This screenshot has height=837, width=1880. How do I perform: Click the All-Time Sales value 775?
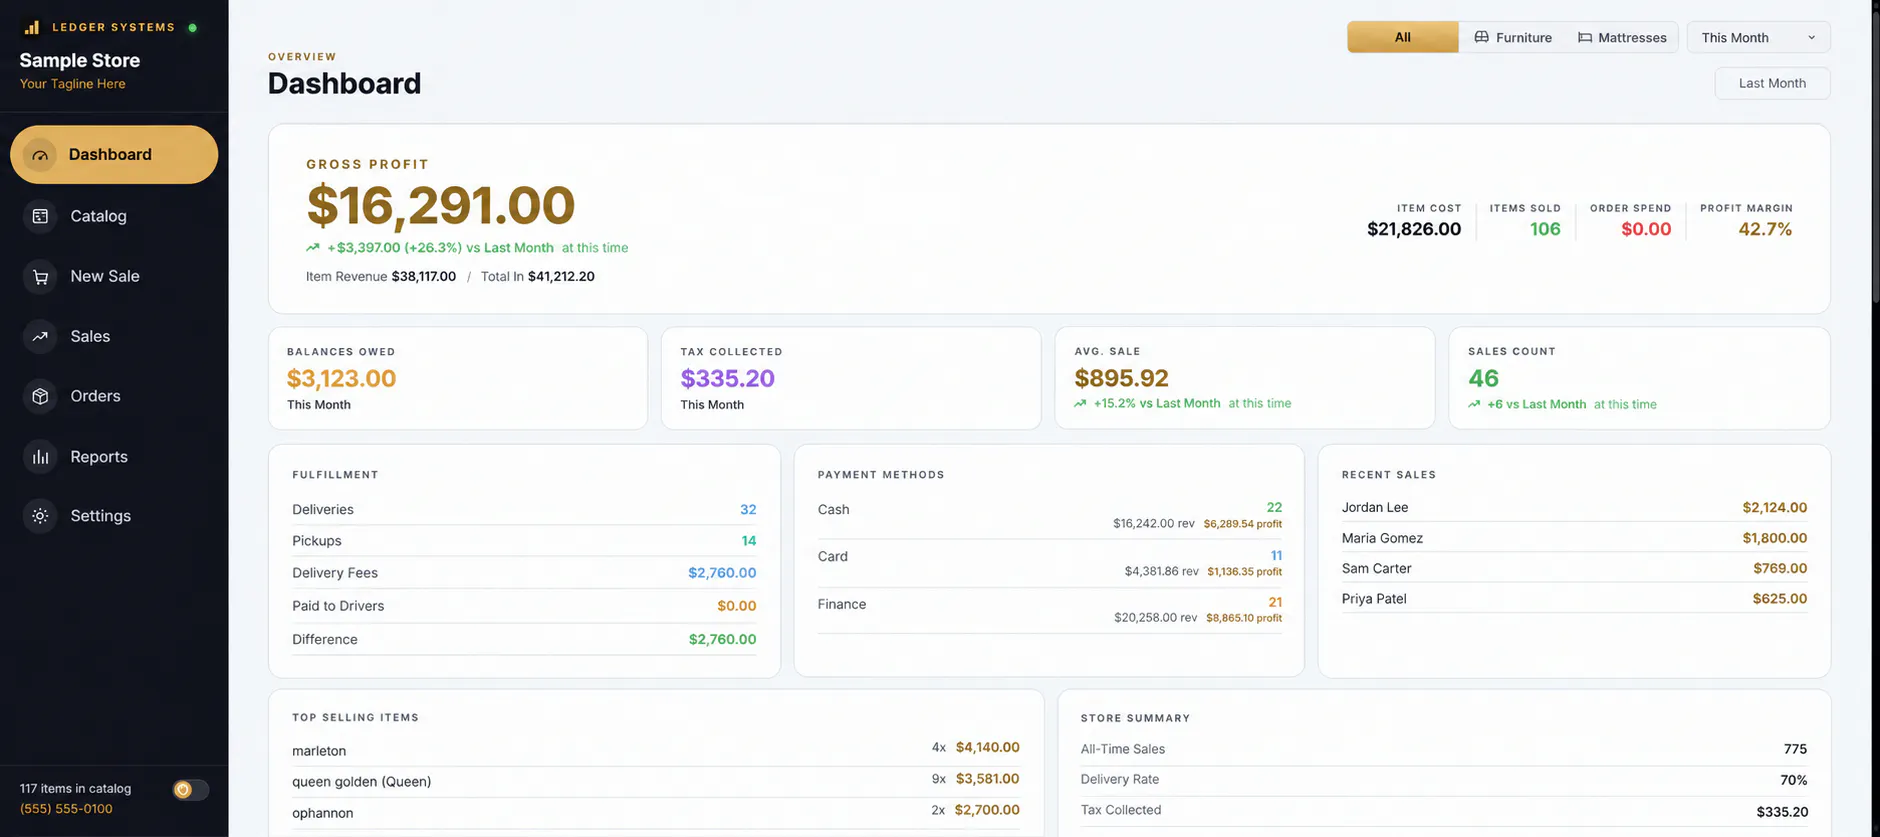[1795, 749]
